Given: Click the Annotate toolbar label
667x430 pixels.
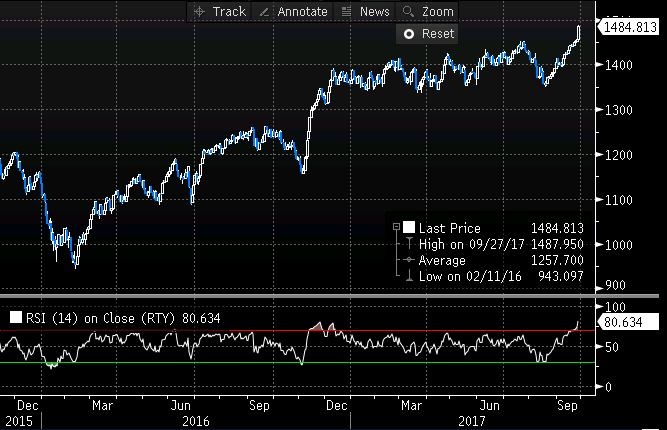Looking at the screenshot, I should [301, 12].
